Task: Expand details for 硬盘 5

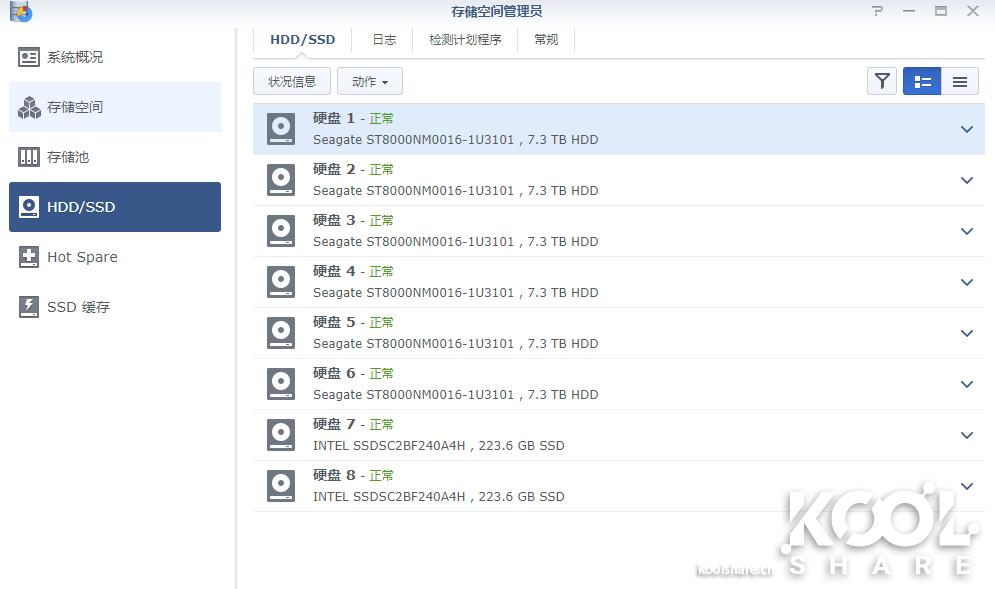Action: pos(966,333)
